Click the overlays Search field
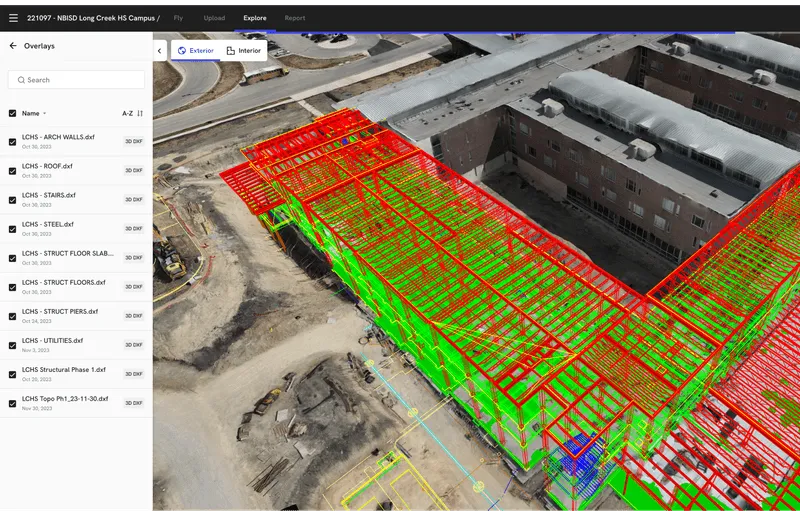The width and height of the screenshot is (800, 512). pyautogui.click(x=77, y=80)
